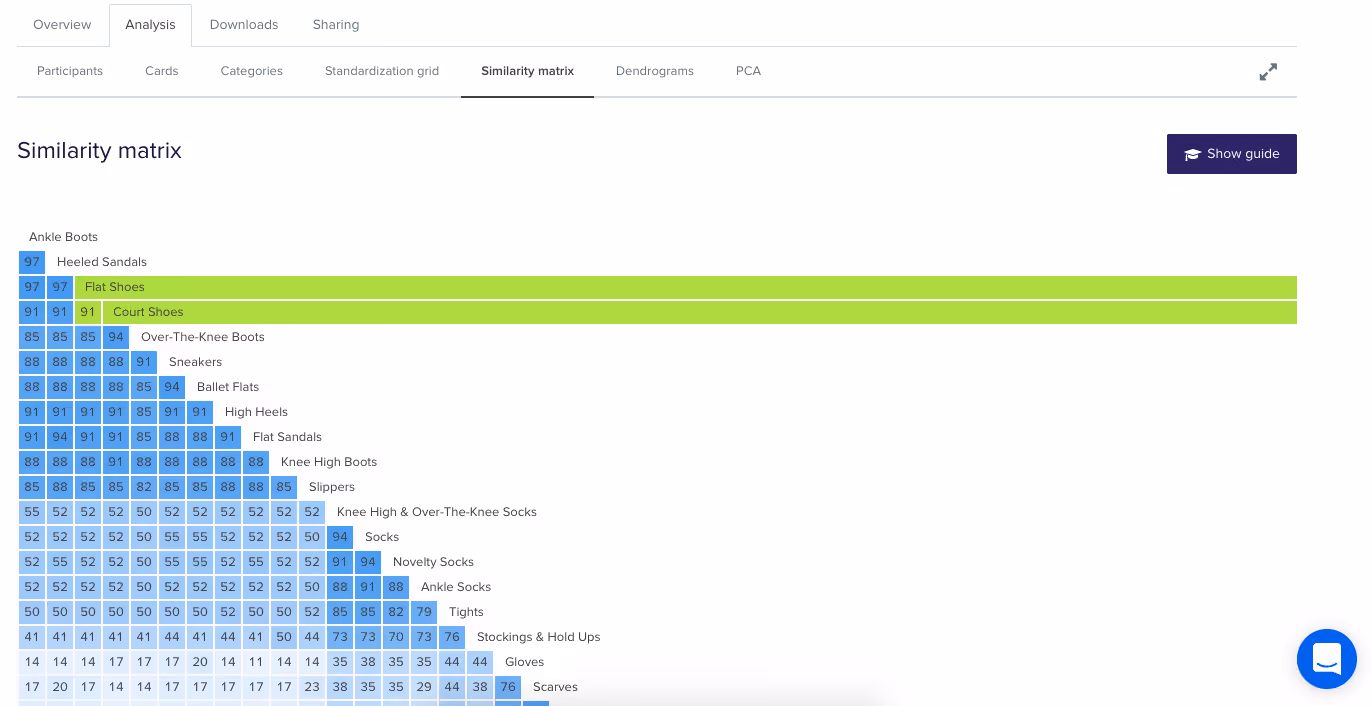Switch to the Overview tab
The height and width of the screenshot is (706, 1372).
pyautogui.click(x=62, y=24)
